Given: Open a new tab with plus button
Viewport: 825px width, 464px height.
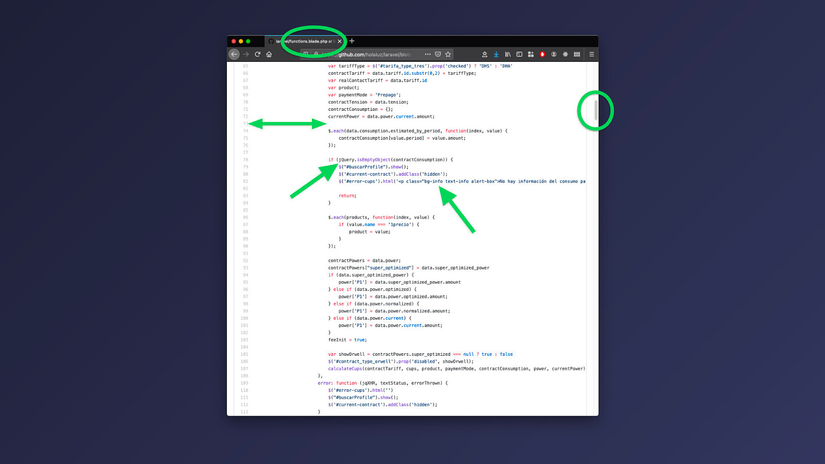Looking at the screenshot, I should 352,41.
